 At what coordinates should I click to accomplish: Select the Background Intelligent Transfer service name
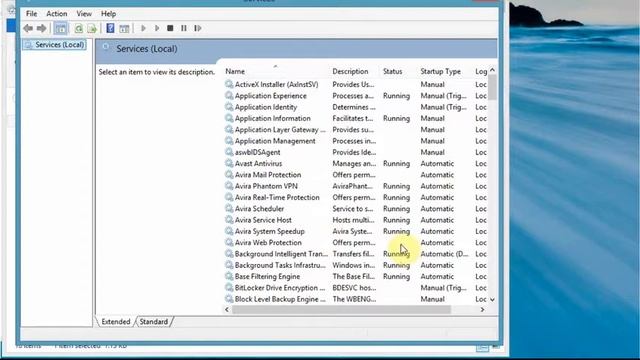click(281, 254)
